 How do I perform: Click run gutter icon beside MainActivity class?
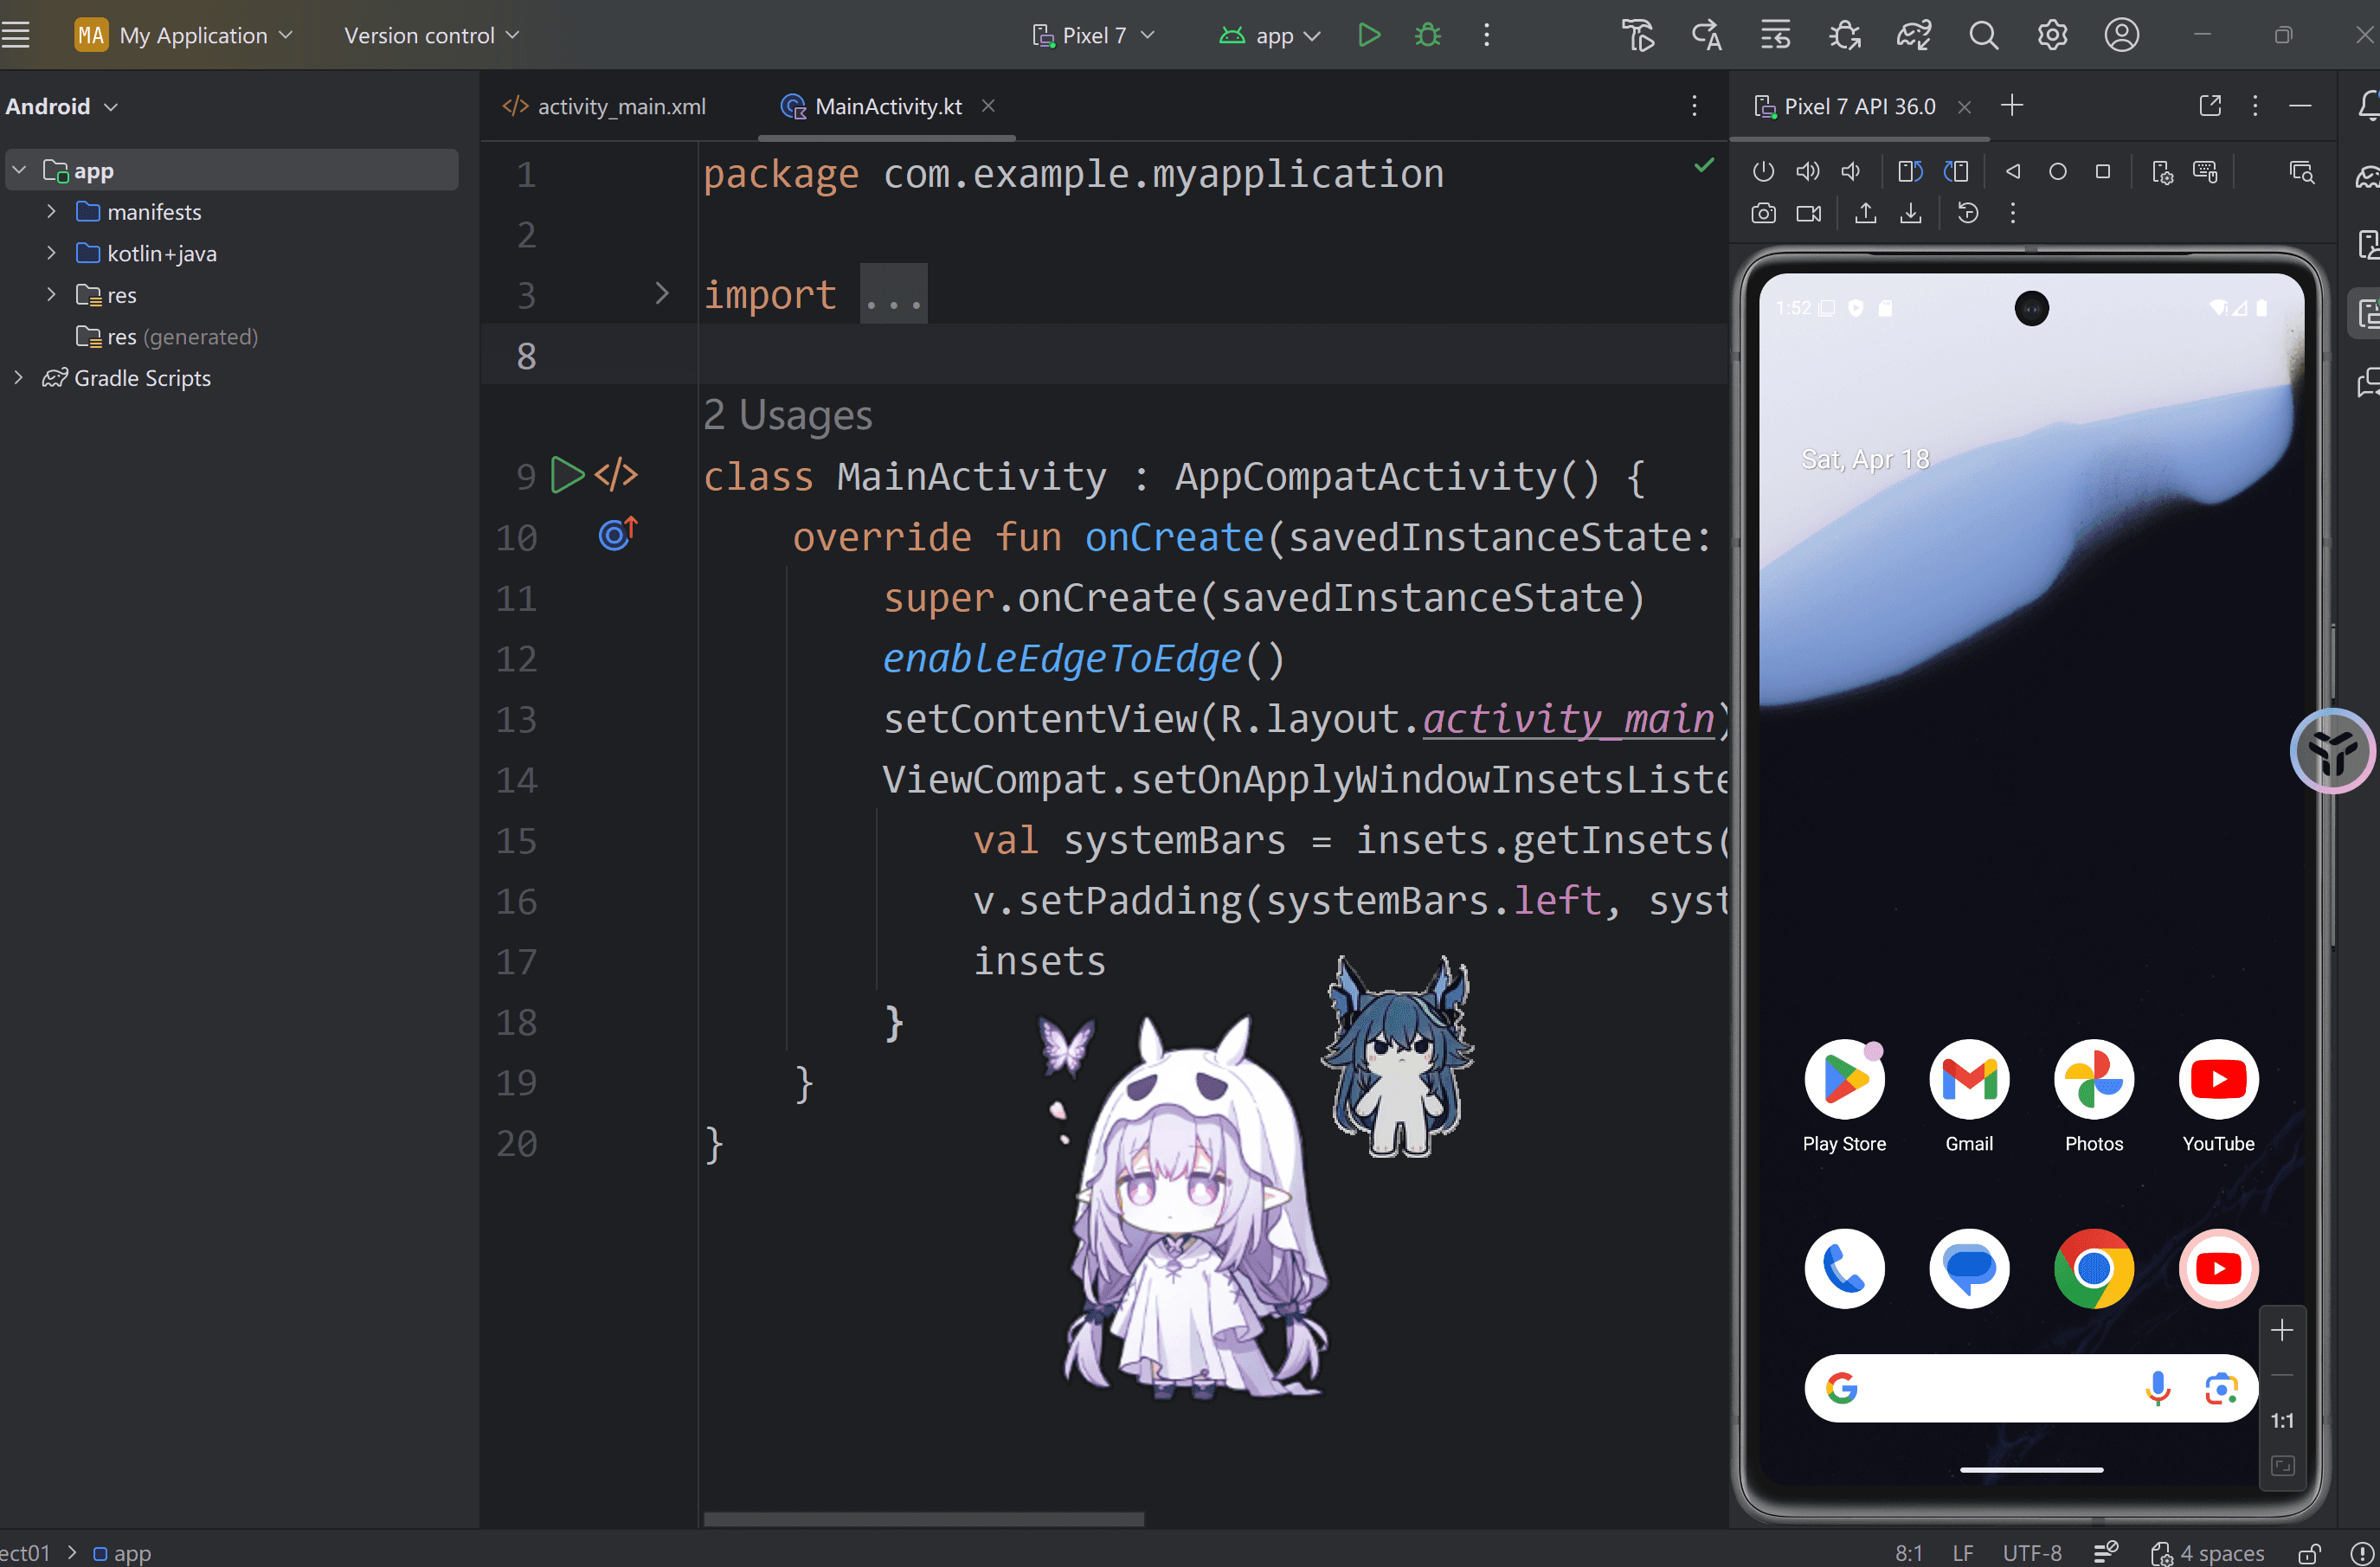(567, 475)
